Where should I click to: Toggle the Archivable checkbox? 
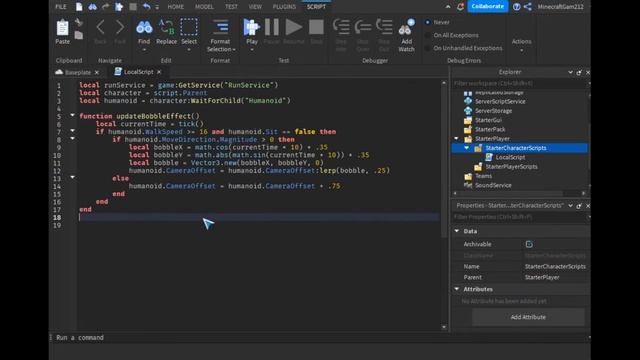pos(529,244)
